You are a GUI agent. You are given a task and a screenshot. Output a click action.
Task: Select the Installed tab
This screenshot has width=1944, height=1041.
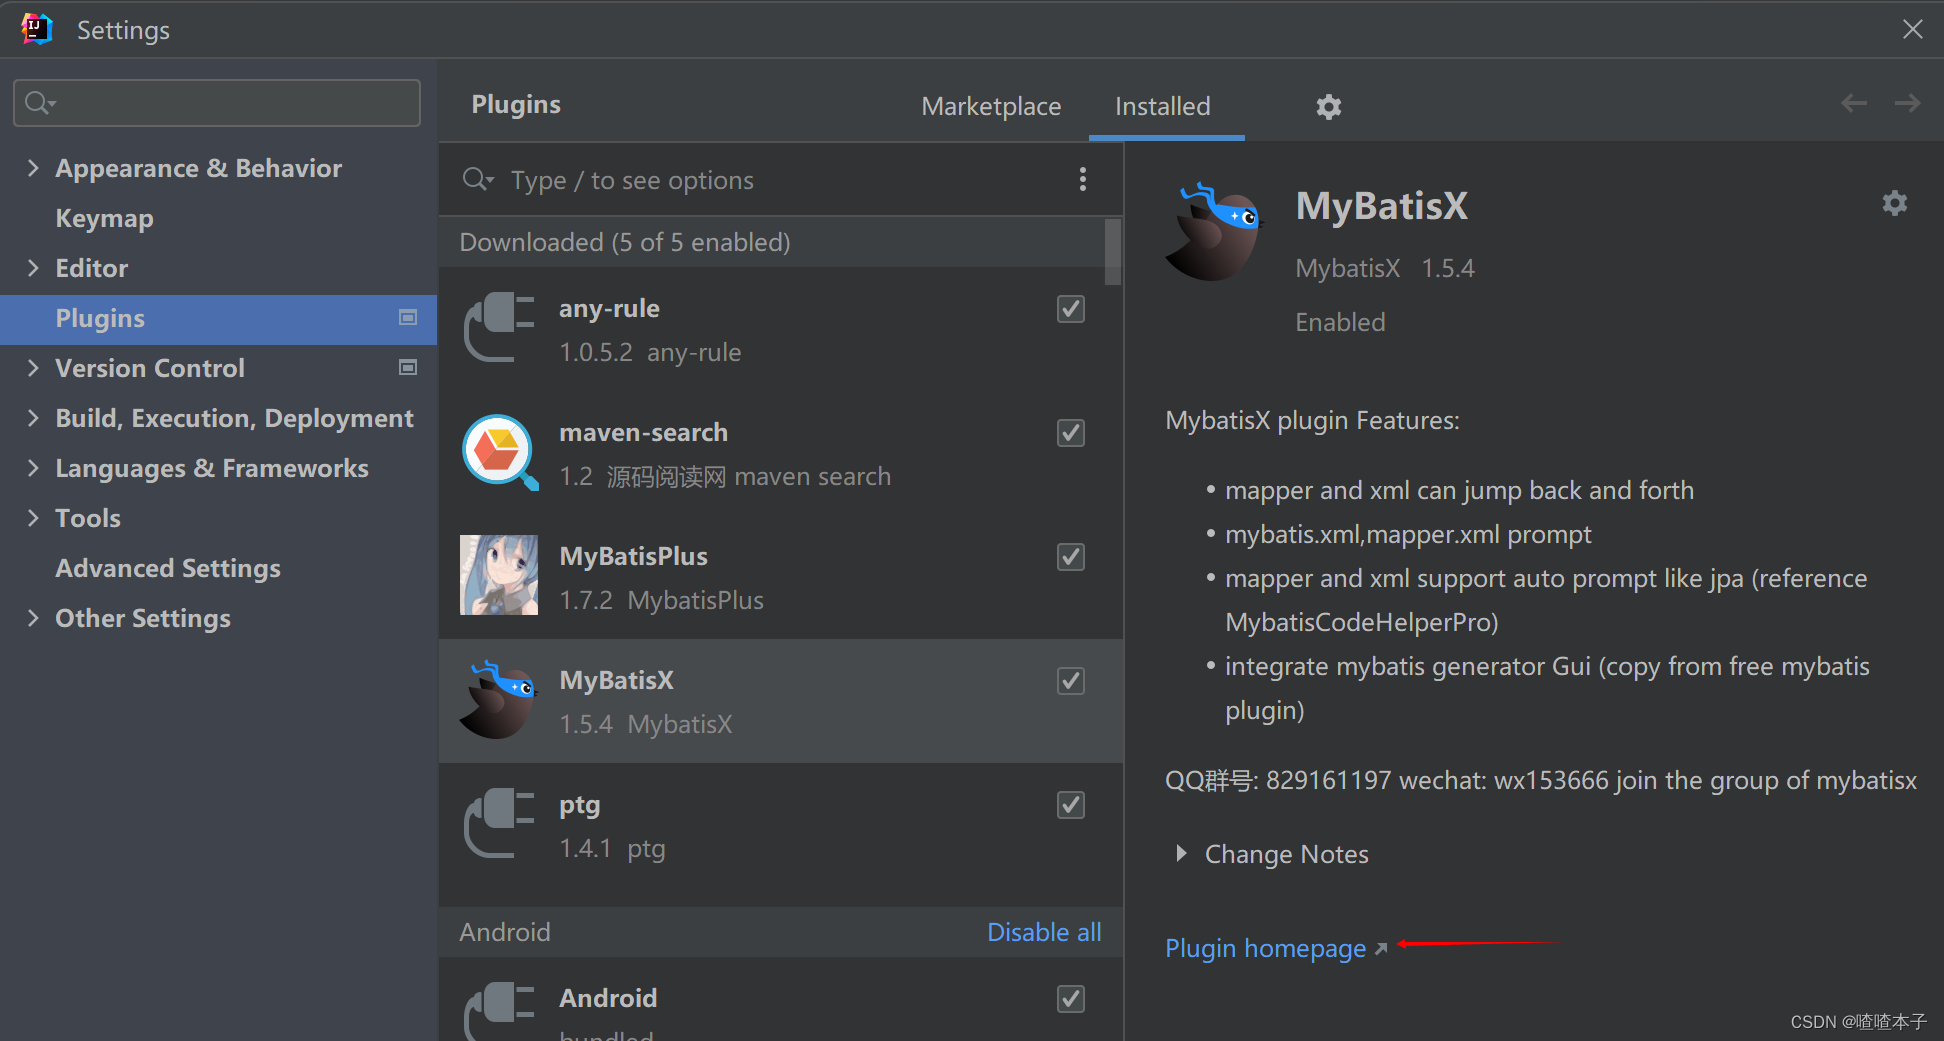click(1163, 106)
